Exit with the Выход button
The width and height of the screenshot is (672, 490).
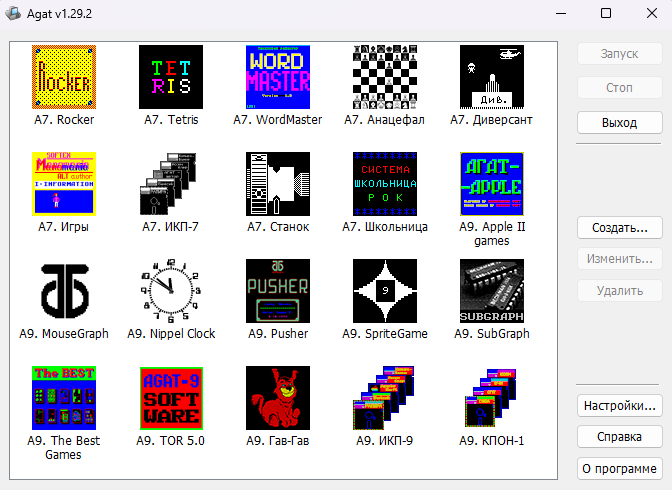619,123
